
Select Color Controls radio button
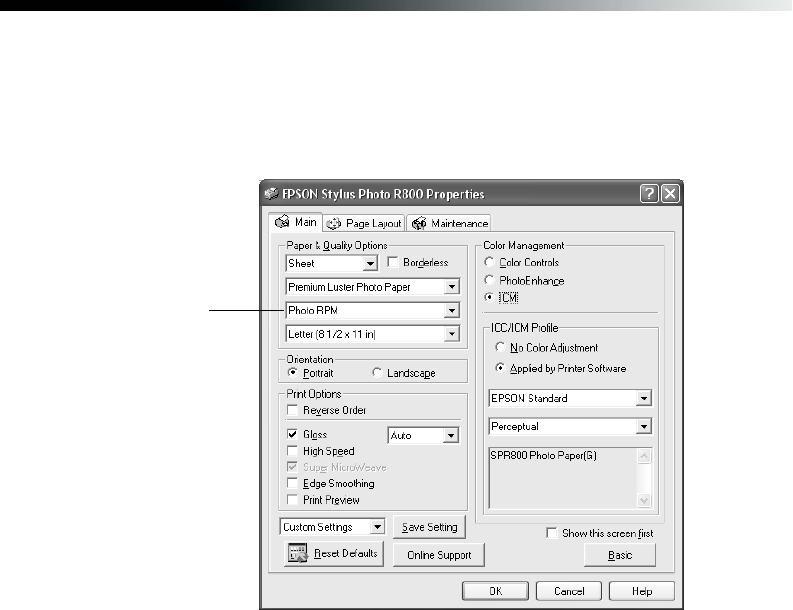489,262
